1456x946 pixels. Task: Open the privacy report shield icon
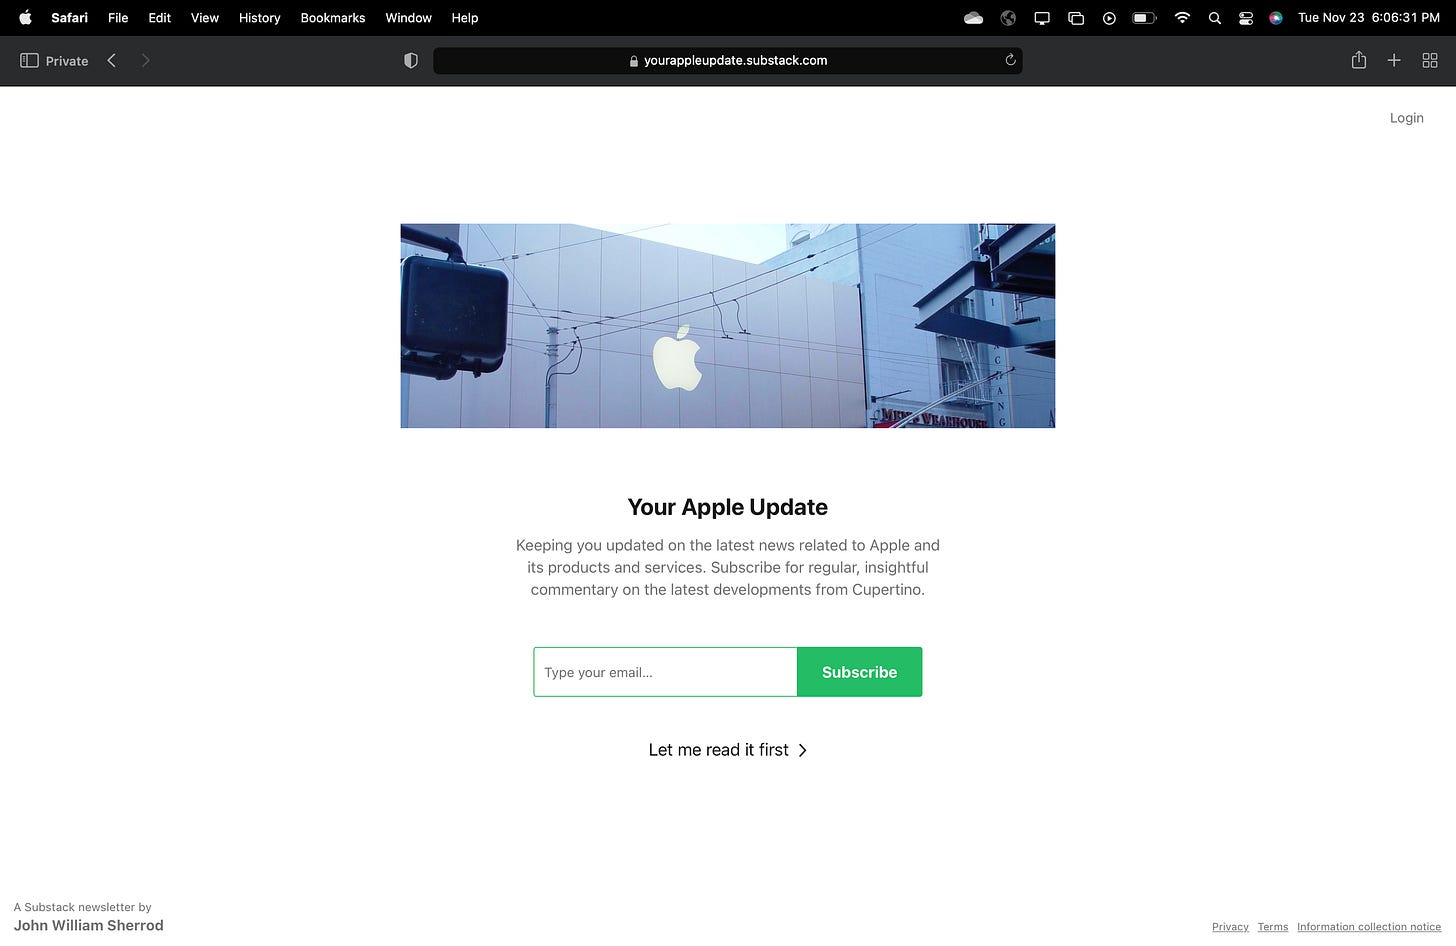click(x=410, y=61)
